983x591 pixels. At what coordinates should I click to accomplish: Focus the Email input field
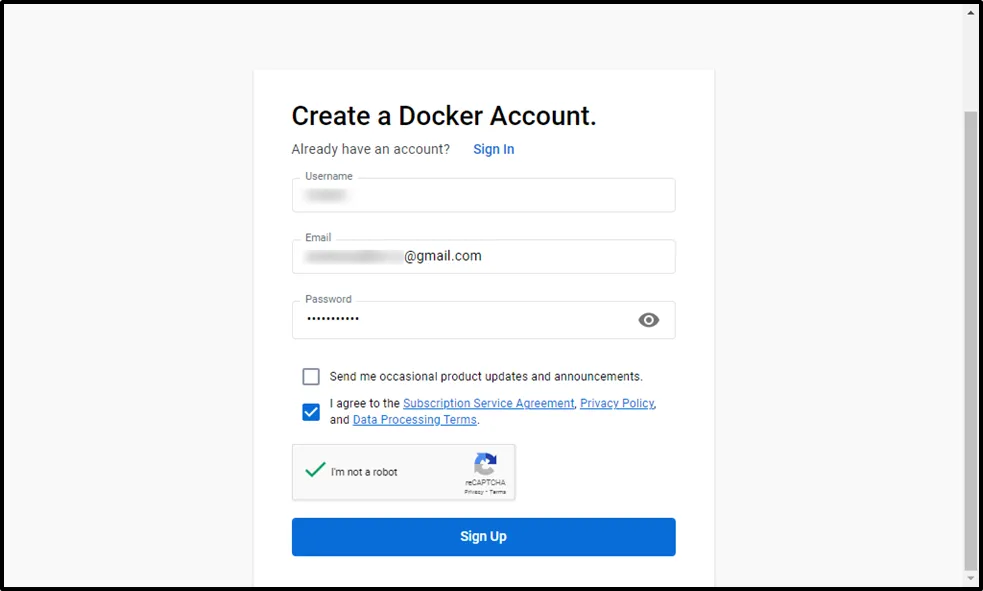click(x=483, y=257)
